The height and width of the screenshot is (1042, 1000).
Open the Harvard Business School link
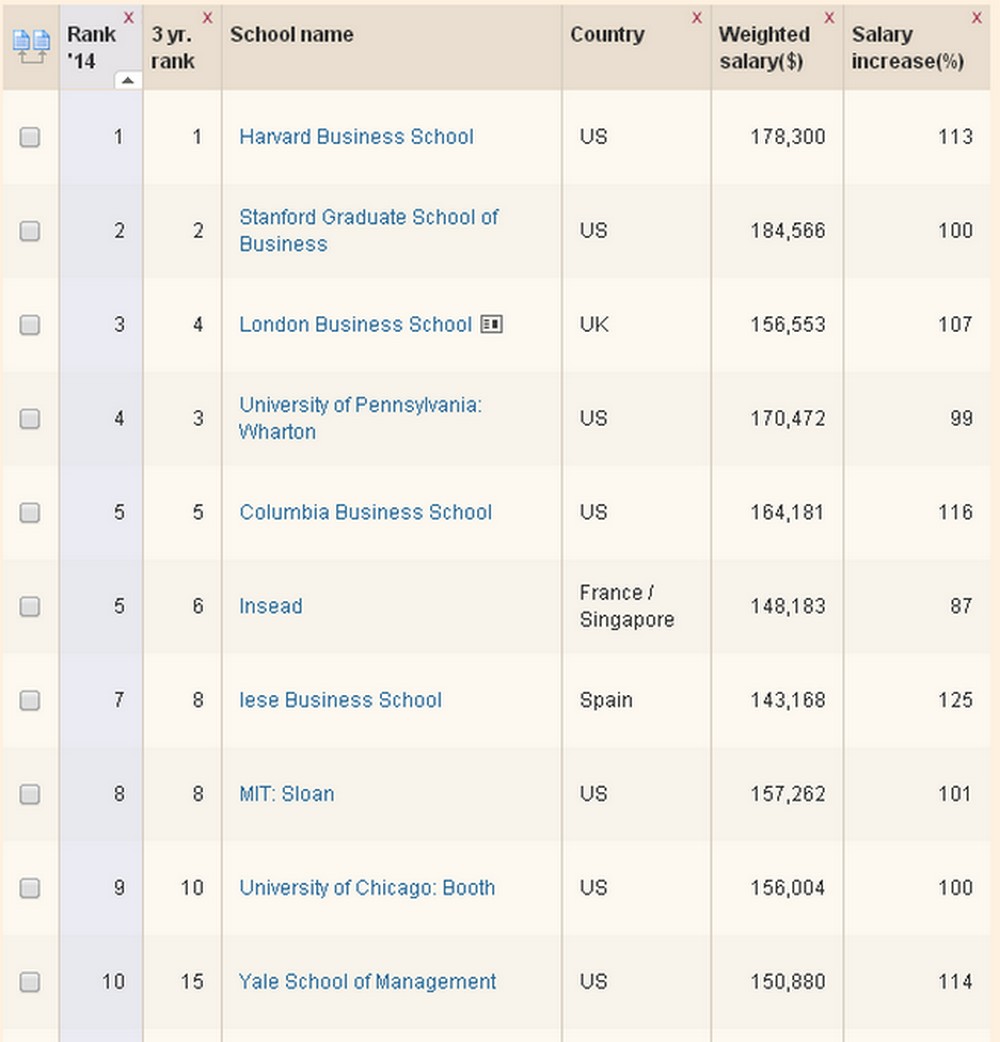(x=356, y=137)
